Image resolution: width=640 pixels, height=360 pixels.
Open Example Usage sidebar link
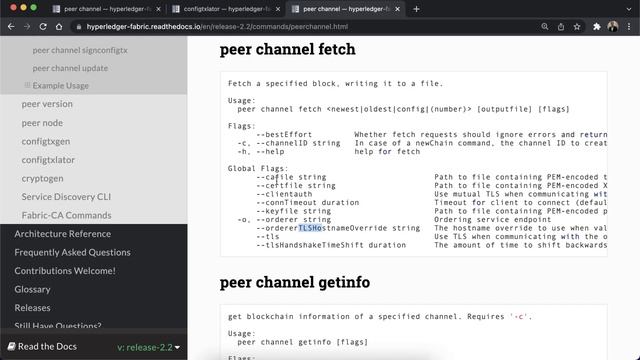60,86
